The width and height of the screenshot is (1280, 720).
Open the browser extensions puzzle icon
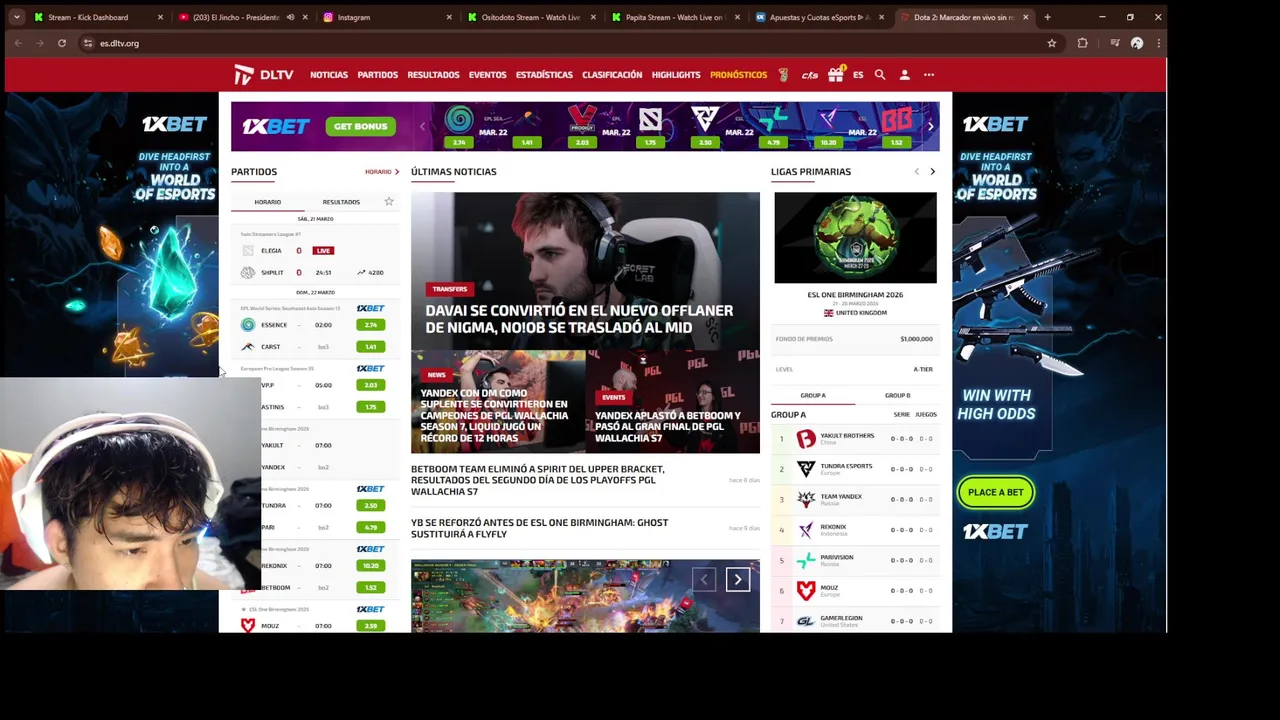point(1082,43)
